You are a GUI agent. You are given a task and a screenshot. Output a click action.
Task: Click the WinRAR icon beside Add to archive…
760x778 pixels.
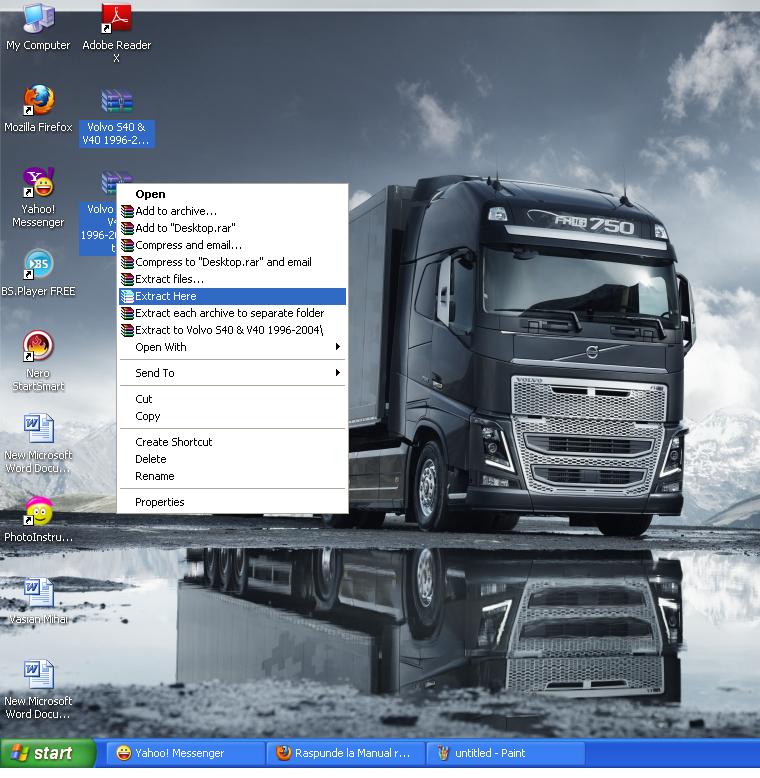click(x=127, y=211)
